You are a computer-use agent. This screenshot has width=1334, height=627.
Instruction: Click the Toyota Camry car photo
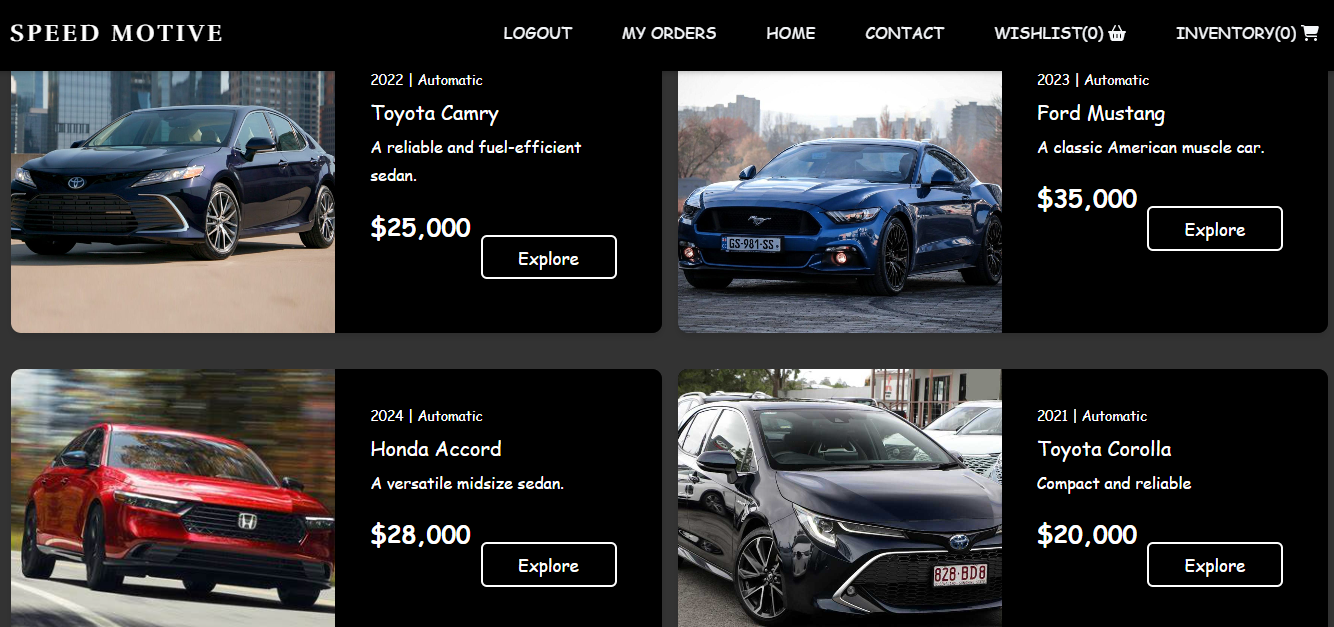coord(173,202)
